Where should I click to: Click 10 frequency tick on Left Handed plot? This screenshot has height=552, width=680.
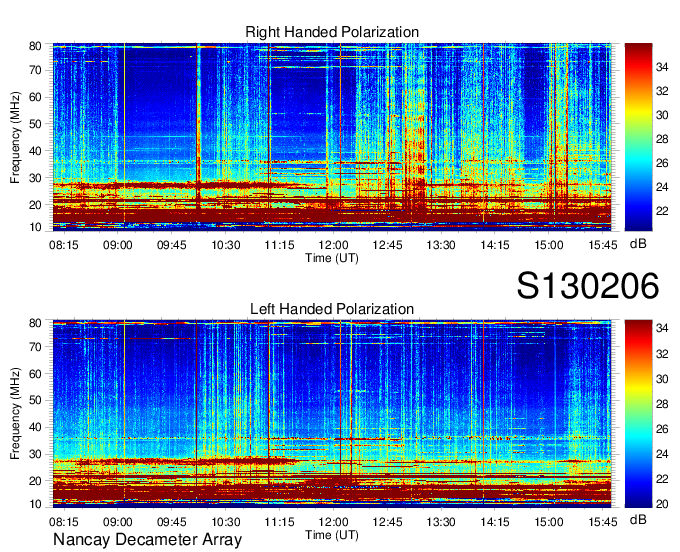(x=35, y=504)
